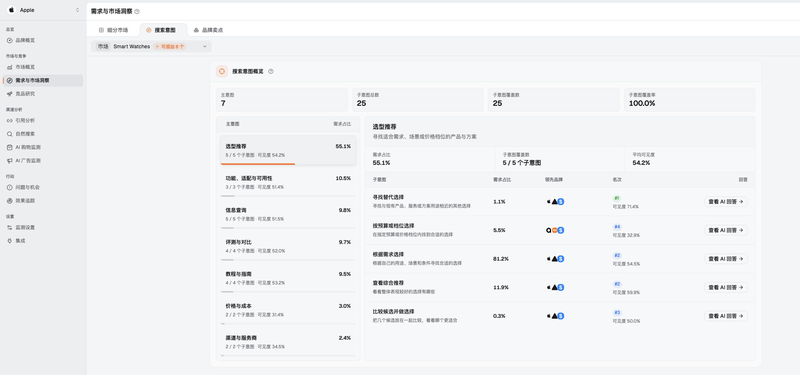The width and height of the screenshot is (800, 375).
Task: Click the 子意图总数 25 stat card
Action: [x=417, y=99]
